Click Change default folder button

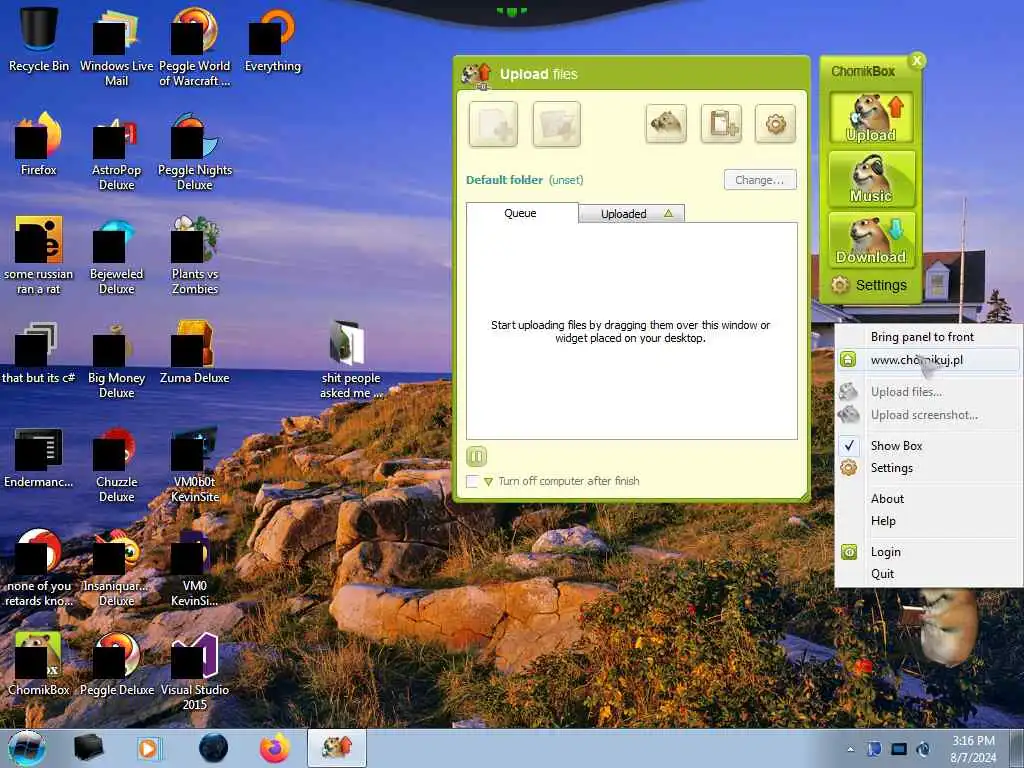760,180
